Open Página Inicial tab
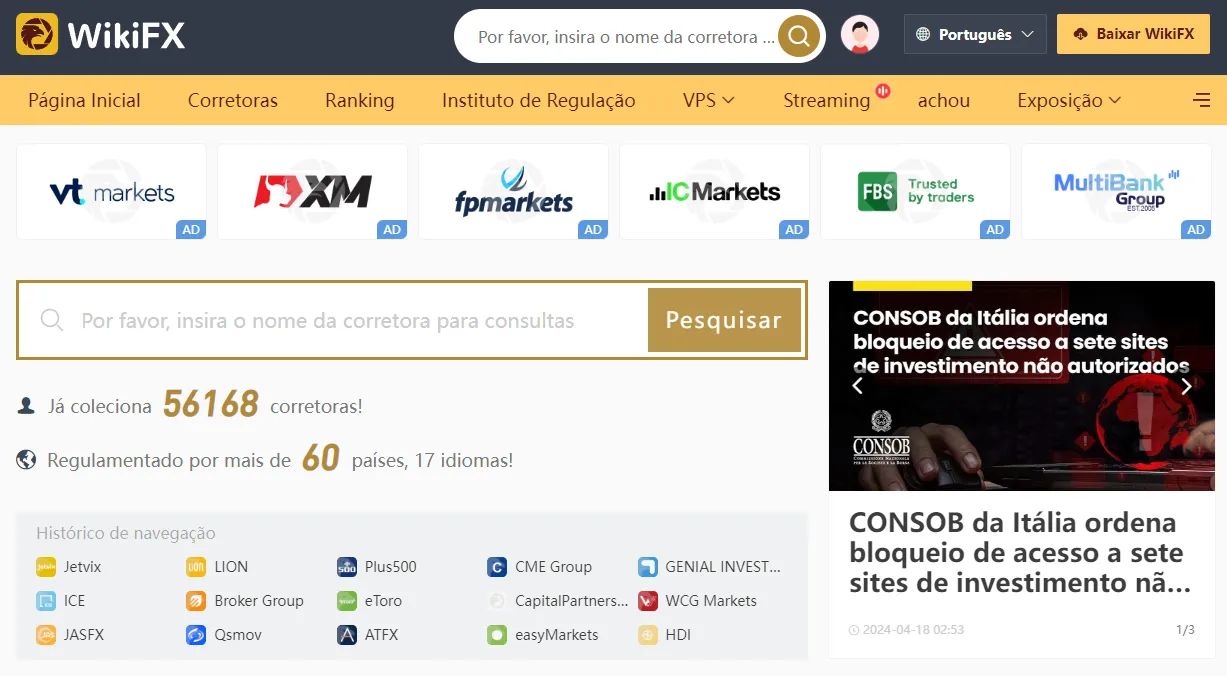 pos(84,100)
